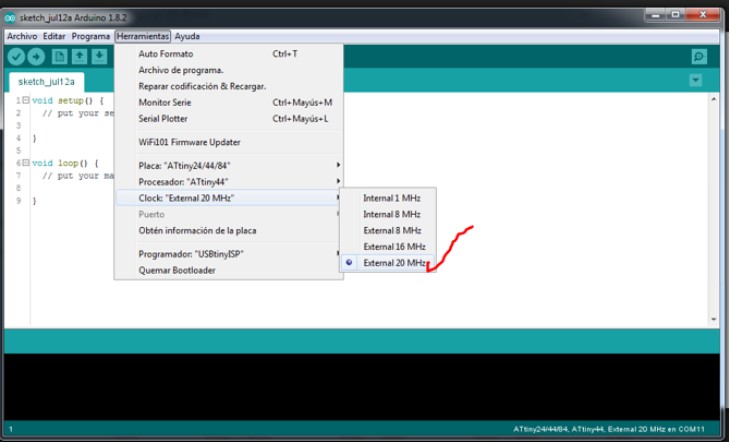Choose Archivo de programa
Screen dimensions: 729x442
pyautogui.click(x=229, y=70)
